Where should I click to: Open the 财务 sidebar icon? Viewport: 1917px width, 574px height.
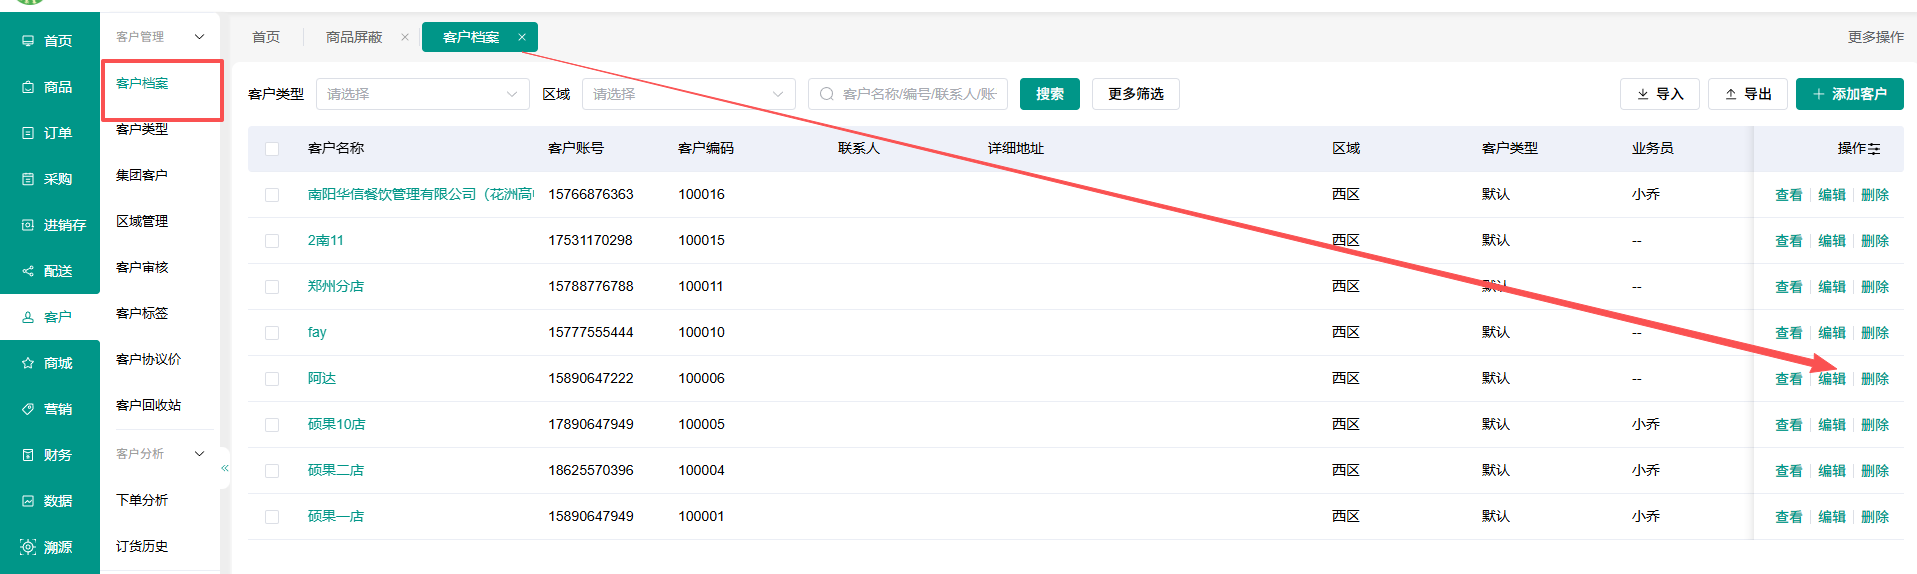28,455
